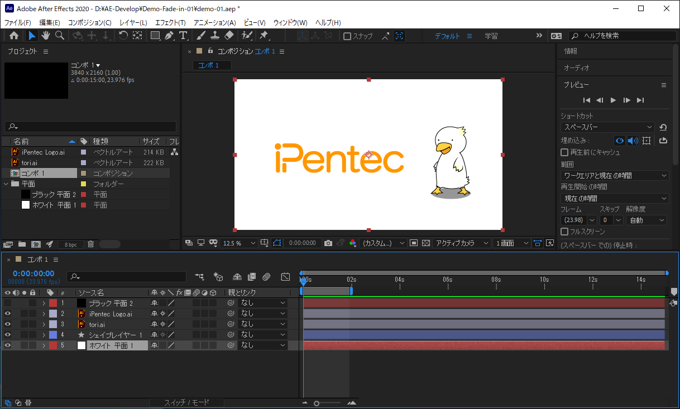Open the graph editor icon
The height and width of the screenshot is (409, 680).
click(x=285, y=277)
